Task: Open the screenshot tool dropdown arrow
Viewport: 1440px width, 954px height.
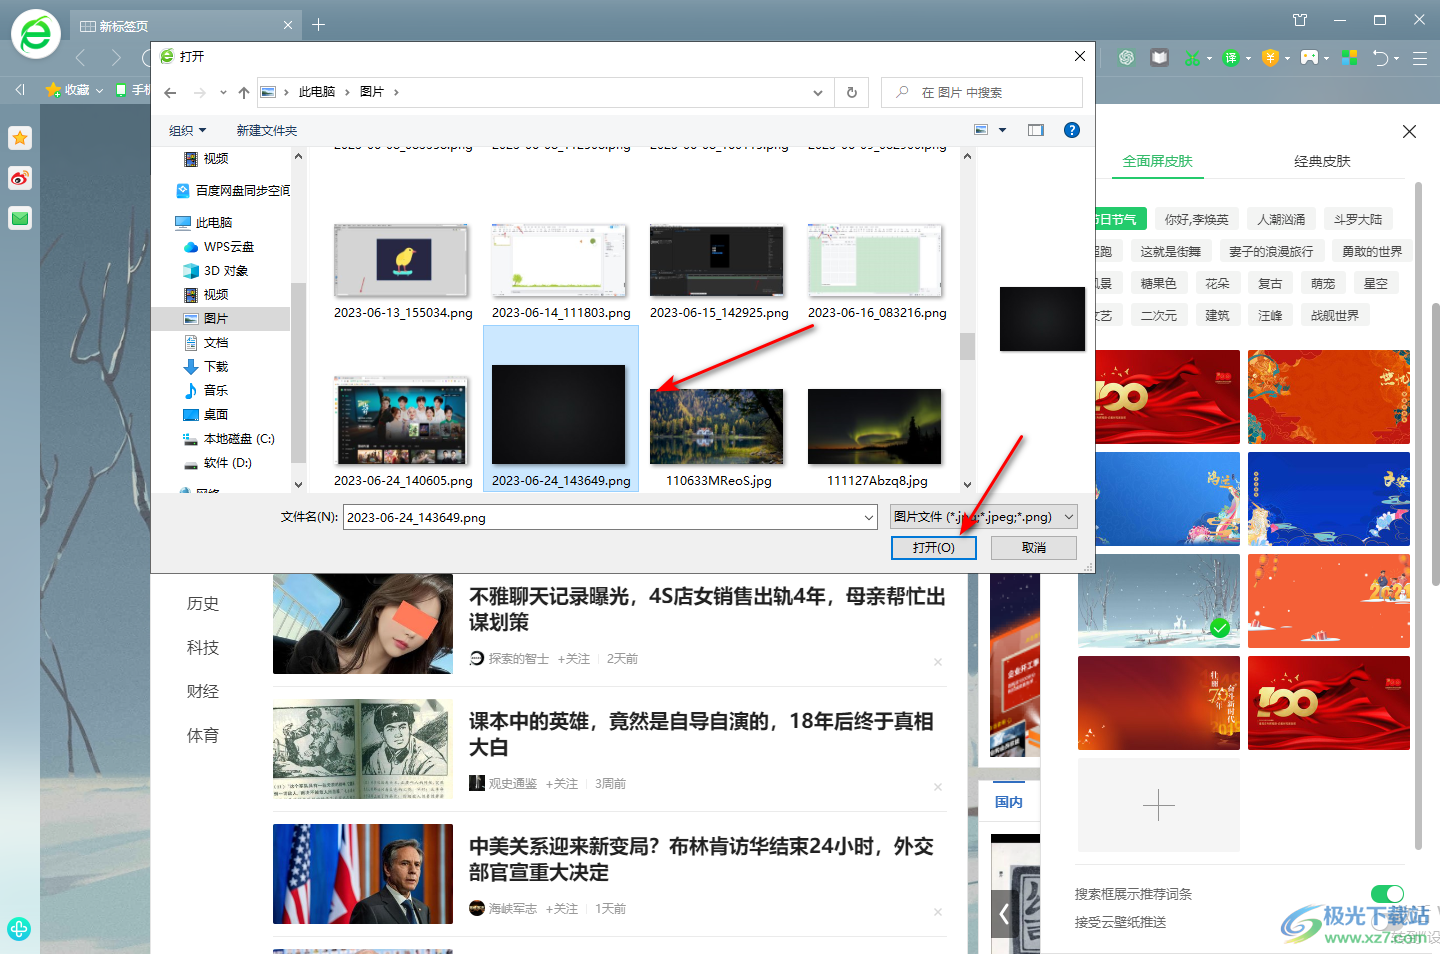Action: point(1209,58)
